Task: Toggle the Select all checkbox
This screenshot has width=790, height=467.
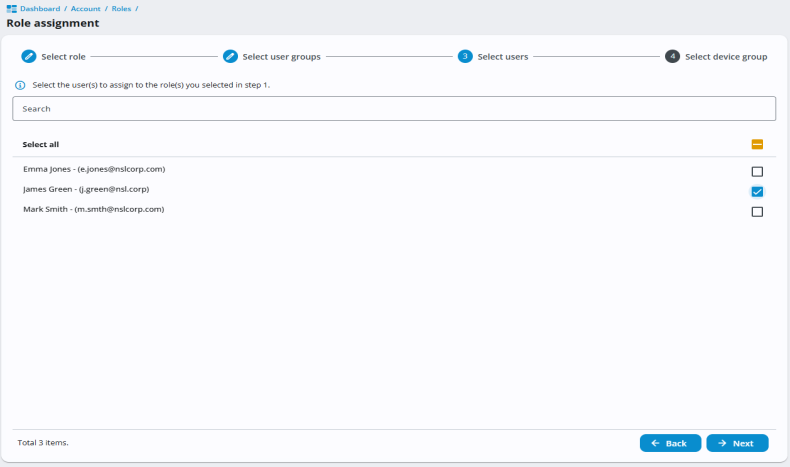Action: (x=757, y=144)
